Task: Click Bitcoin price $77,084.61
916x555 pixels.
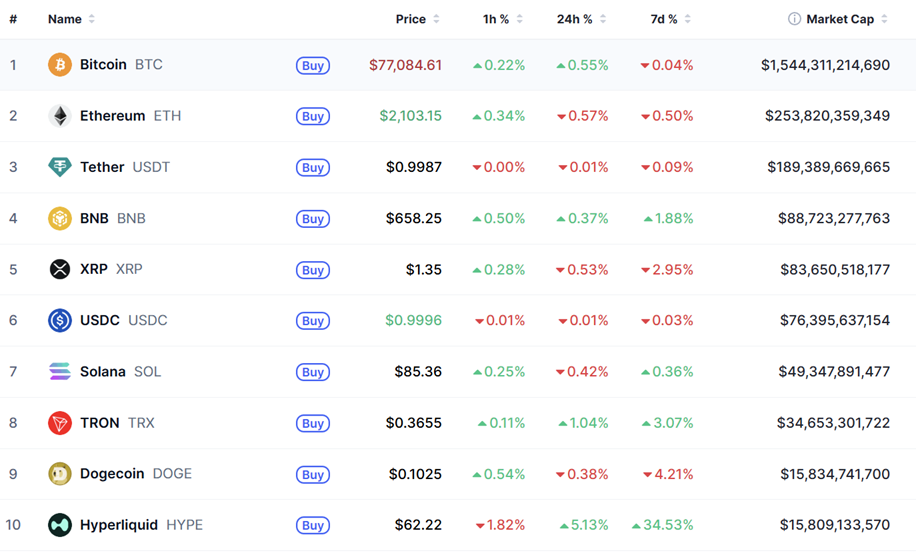Action: click(405, 65)
